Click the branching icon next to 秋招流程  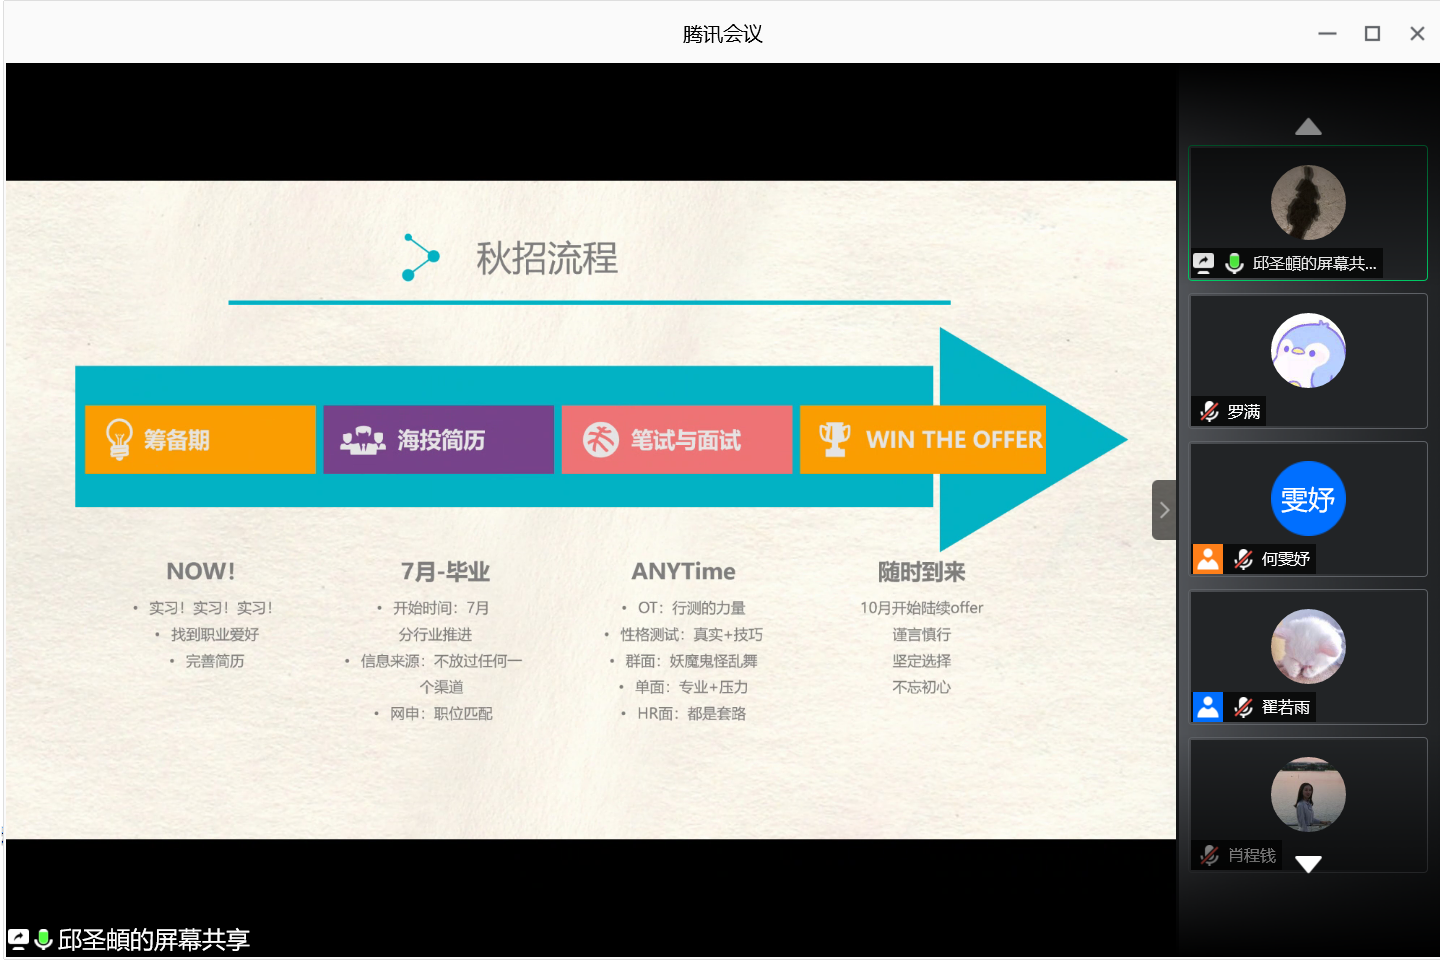pos(420,257)
